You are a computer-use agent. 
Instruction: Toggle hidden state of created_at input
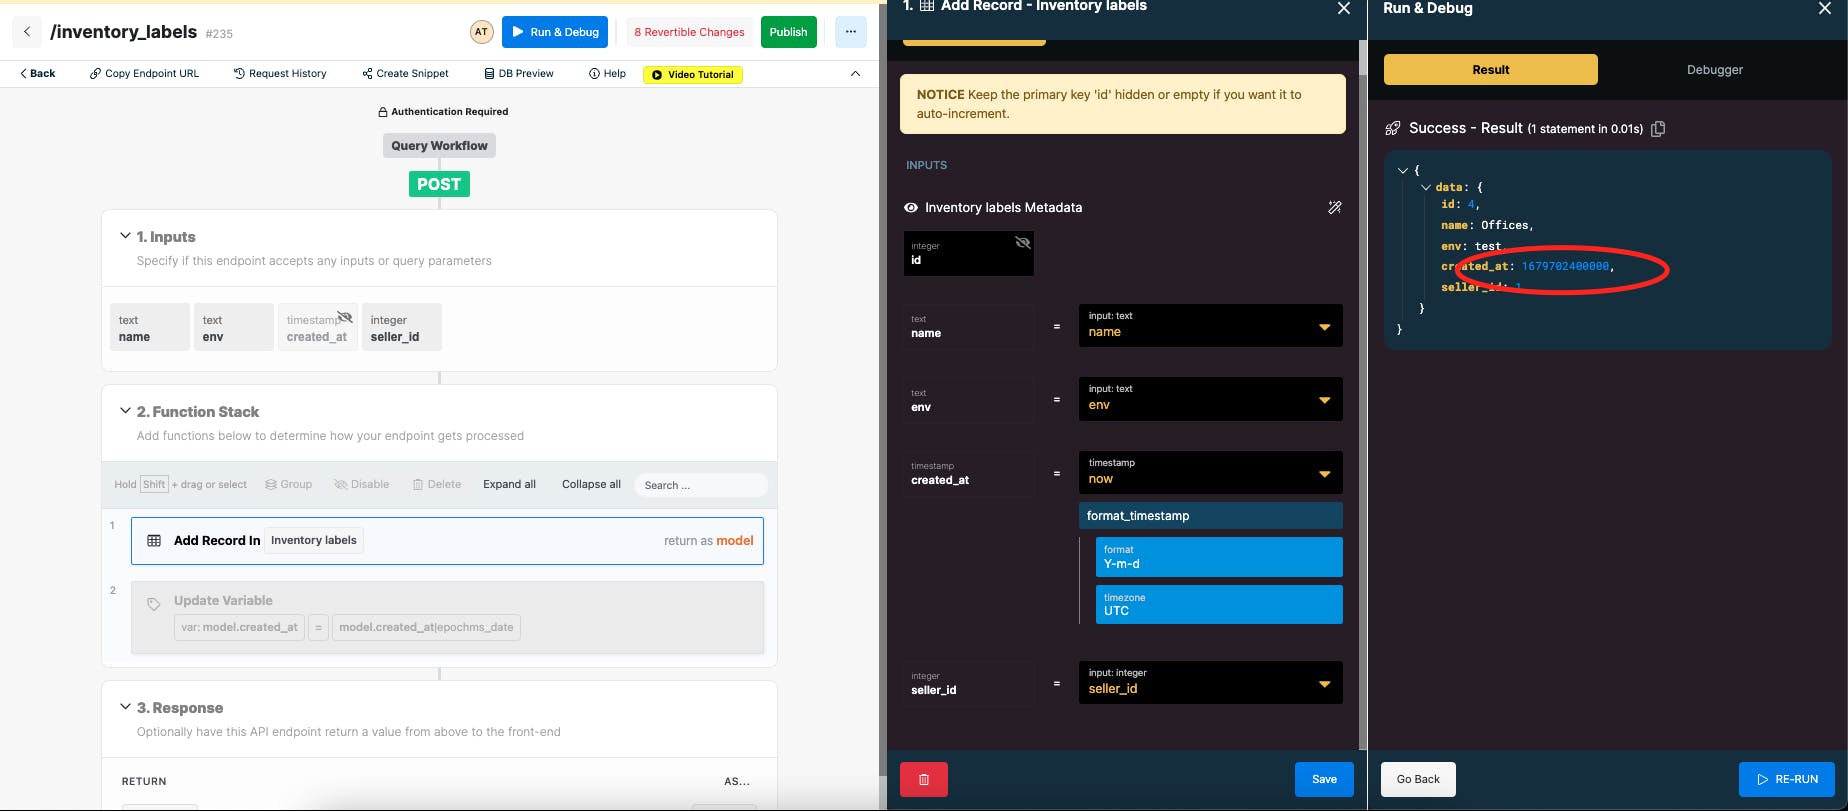[345, 318]
